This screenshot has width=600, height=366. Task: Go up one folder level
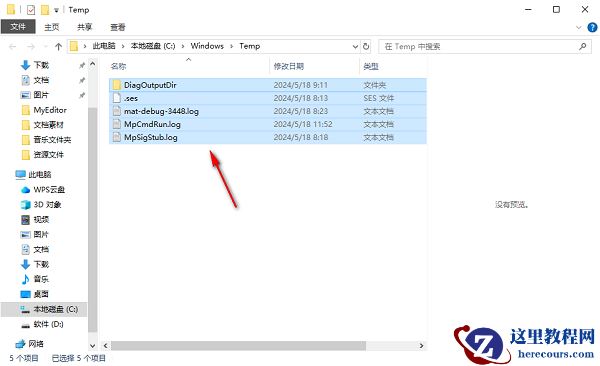(x=58, y=47)
